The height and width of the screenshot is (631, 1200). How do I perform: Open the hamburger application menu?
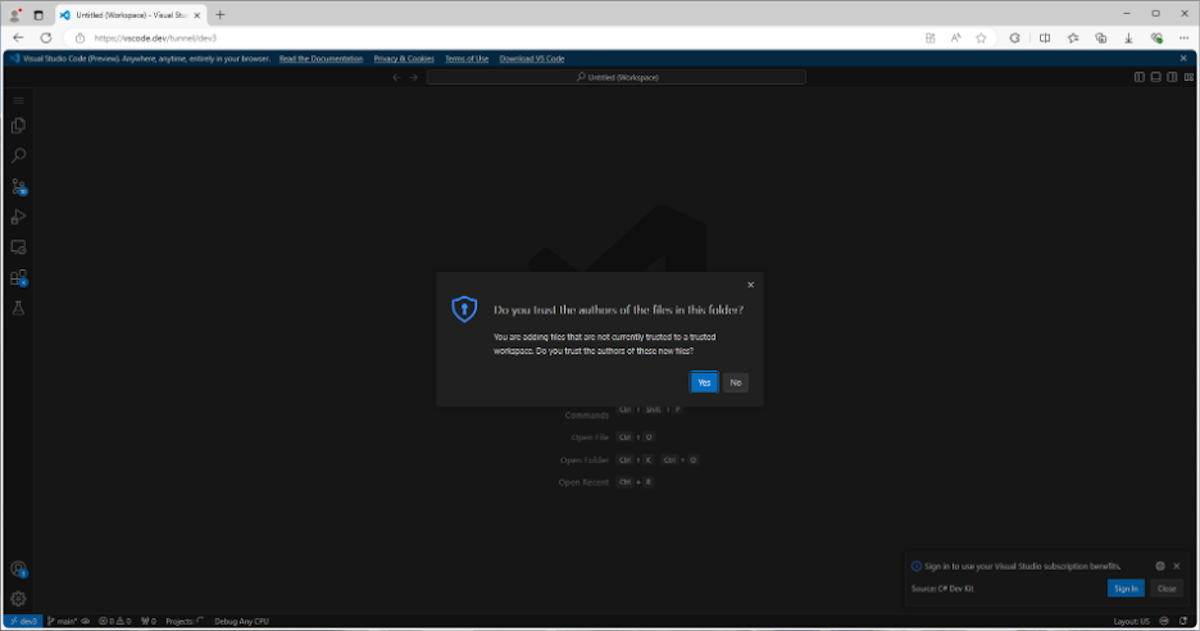coord(18,100)
